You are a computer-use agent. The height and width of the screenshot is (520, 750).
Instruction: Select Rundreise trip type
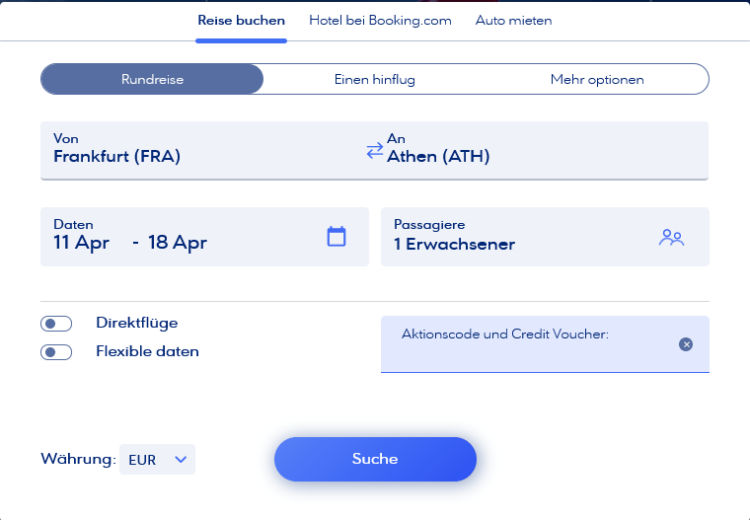tap(152, 79)
